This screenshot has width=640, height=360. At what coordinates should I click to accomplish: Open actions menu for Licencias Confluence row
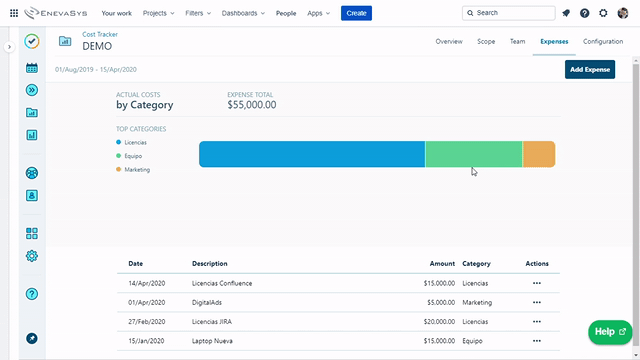pos(537,283)
